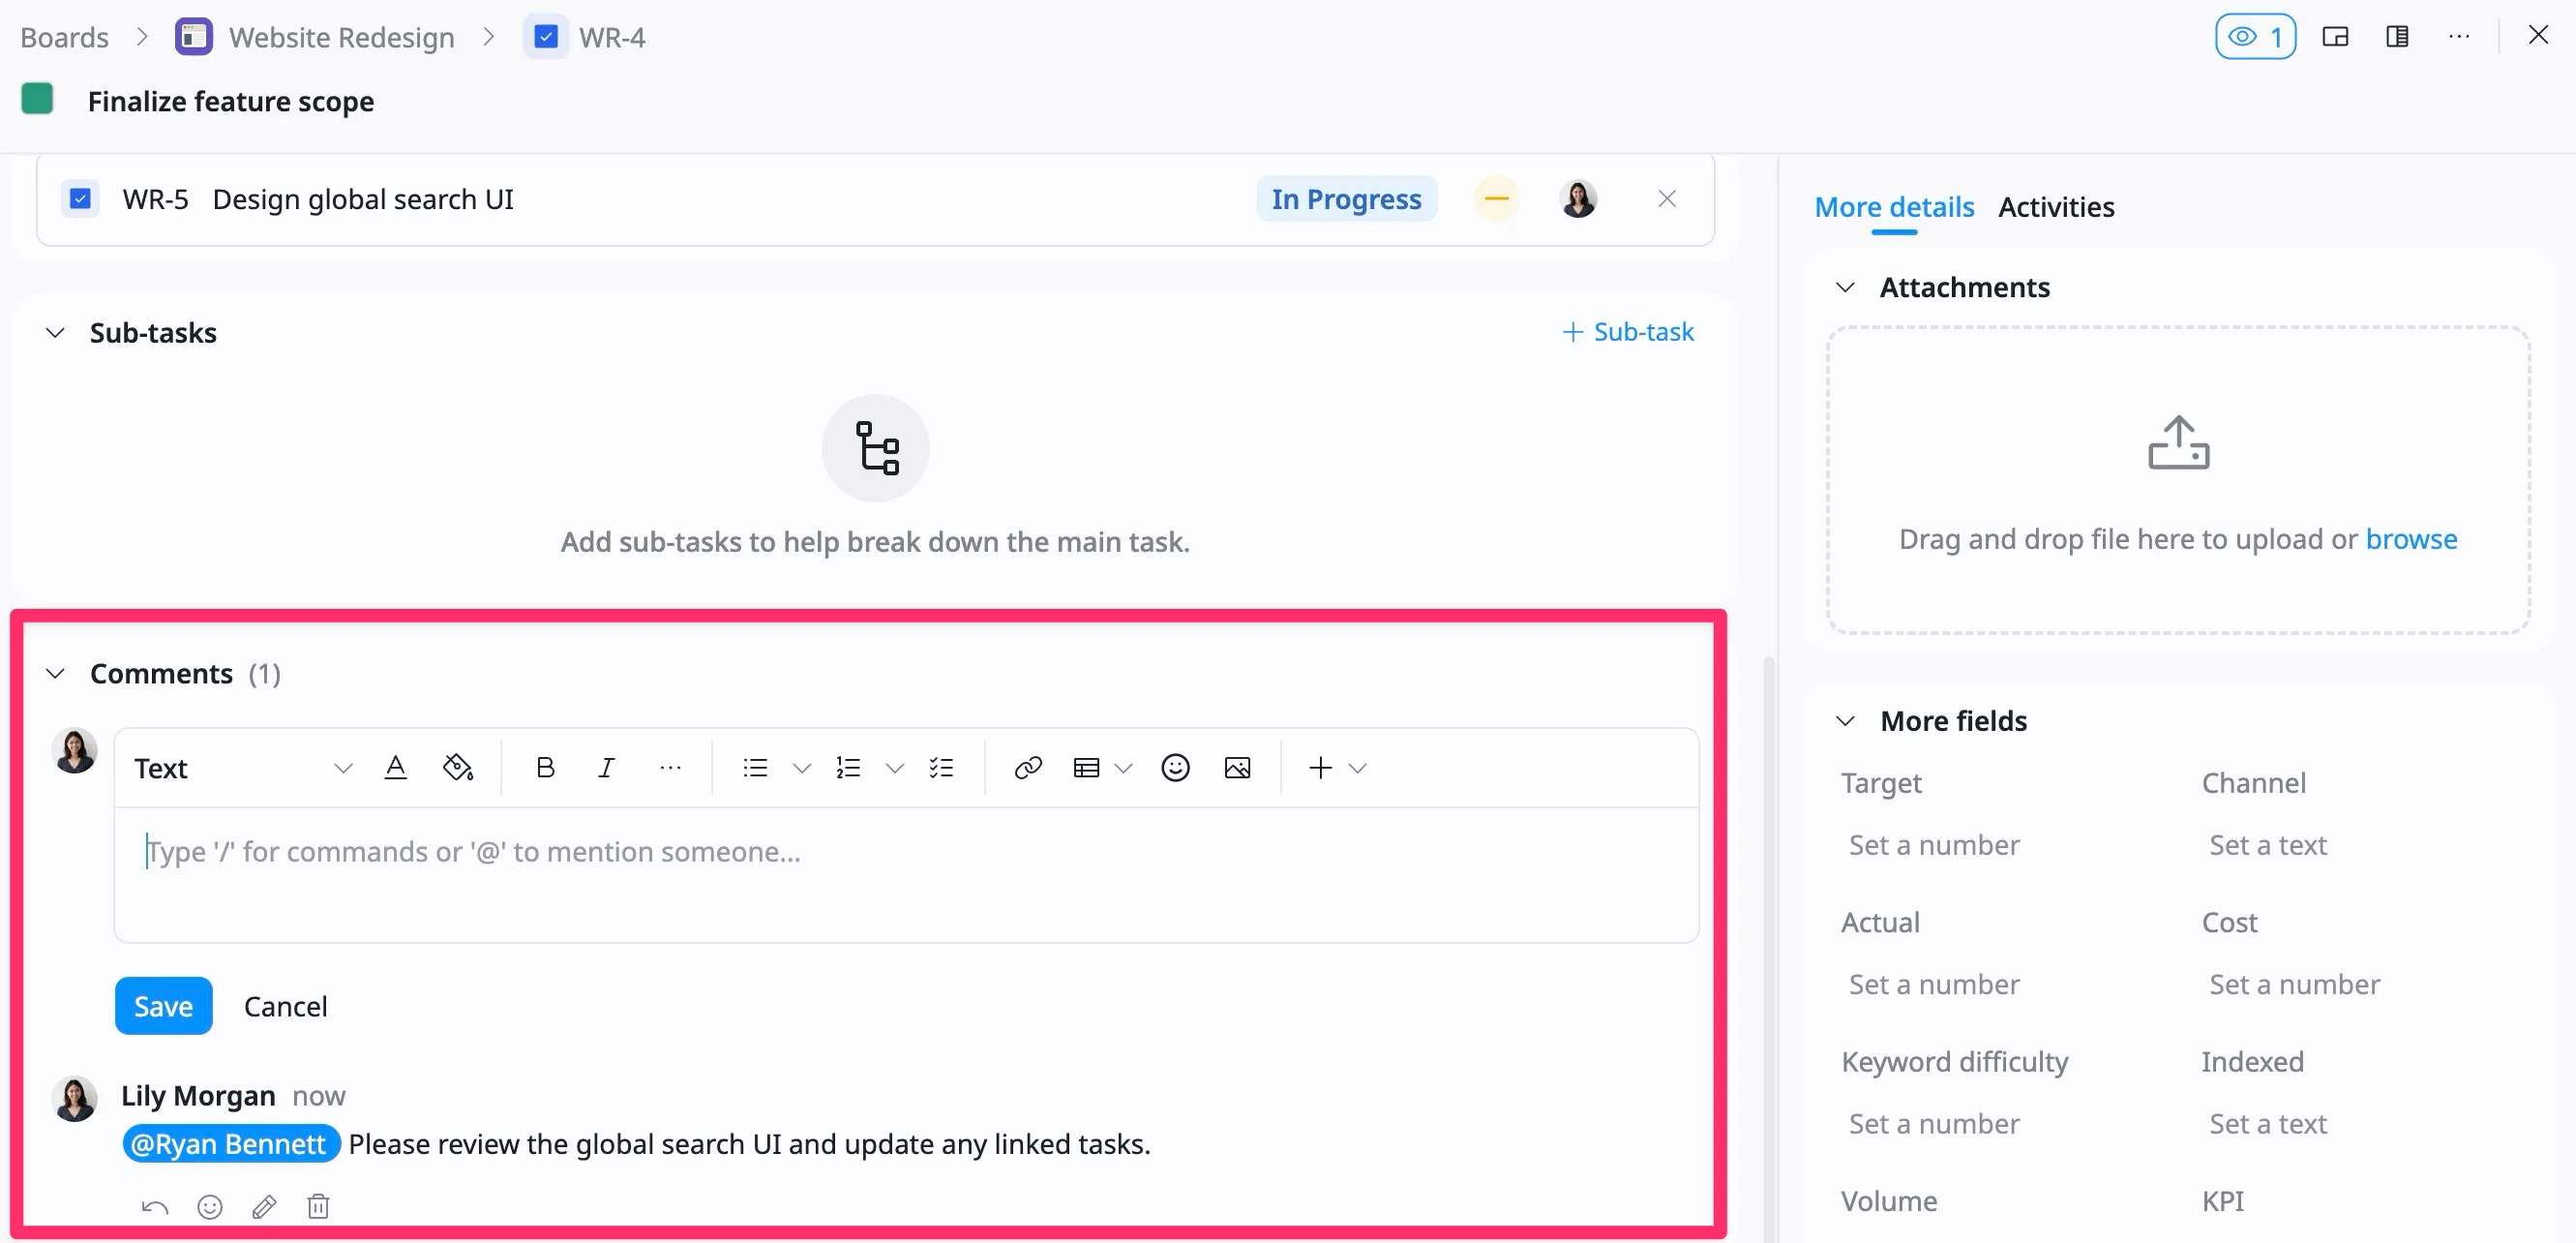This screenshot has height=1243, width=2576.
Task: Click the upload icon in Attachments
Action: click(2178, 442)
